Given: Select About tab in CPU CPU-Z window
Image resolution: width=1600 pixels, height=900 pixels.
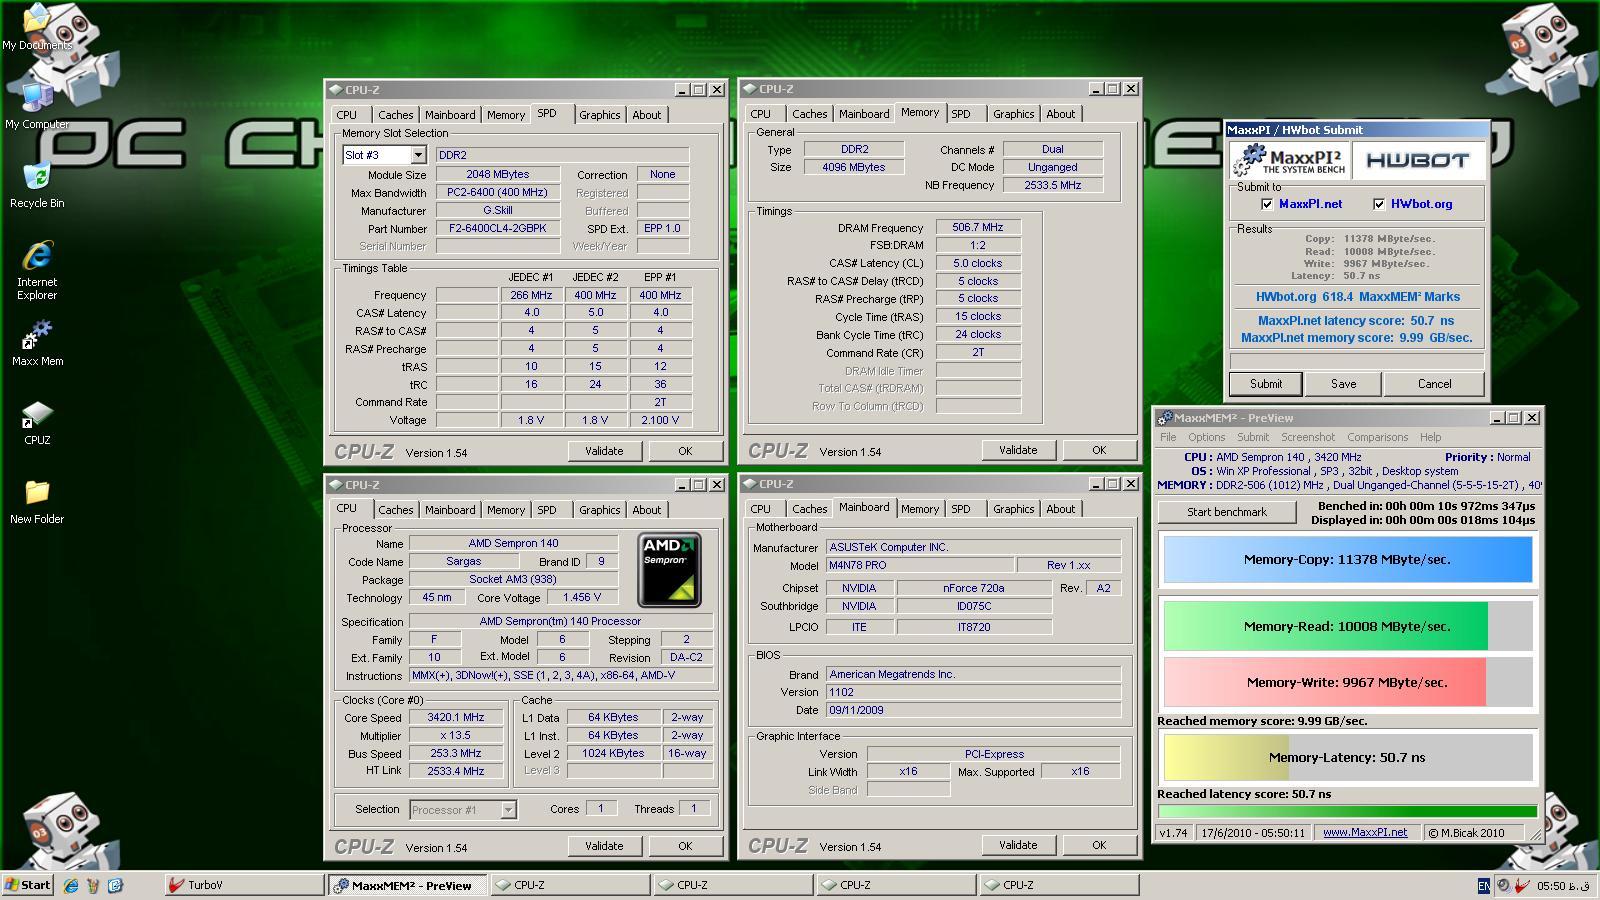Looking at the screenshot, I should tap(646, 510).
